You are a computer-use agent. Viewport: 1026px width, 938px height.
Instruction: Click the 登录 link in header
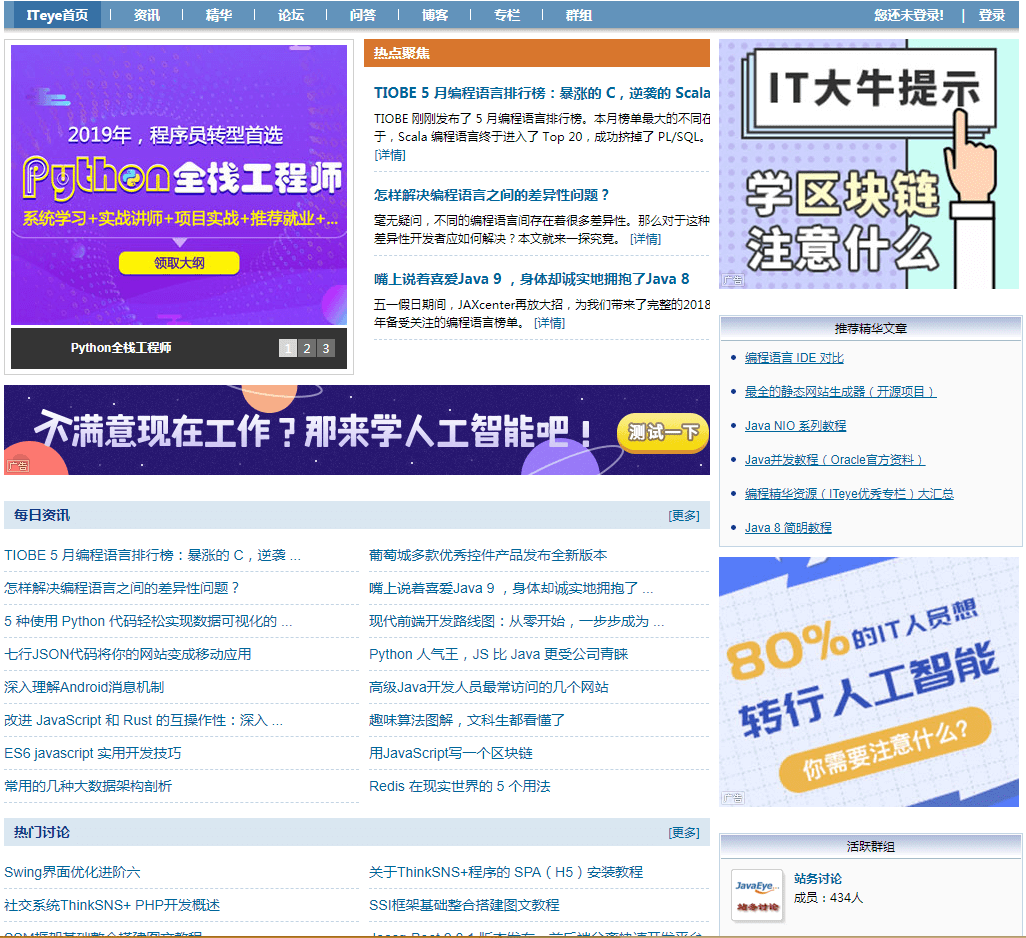click(x=991, y=15)
